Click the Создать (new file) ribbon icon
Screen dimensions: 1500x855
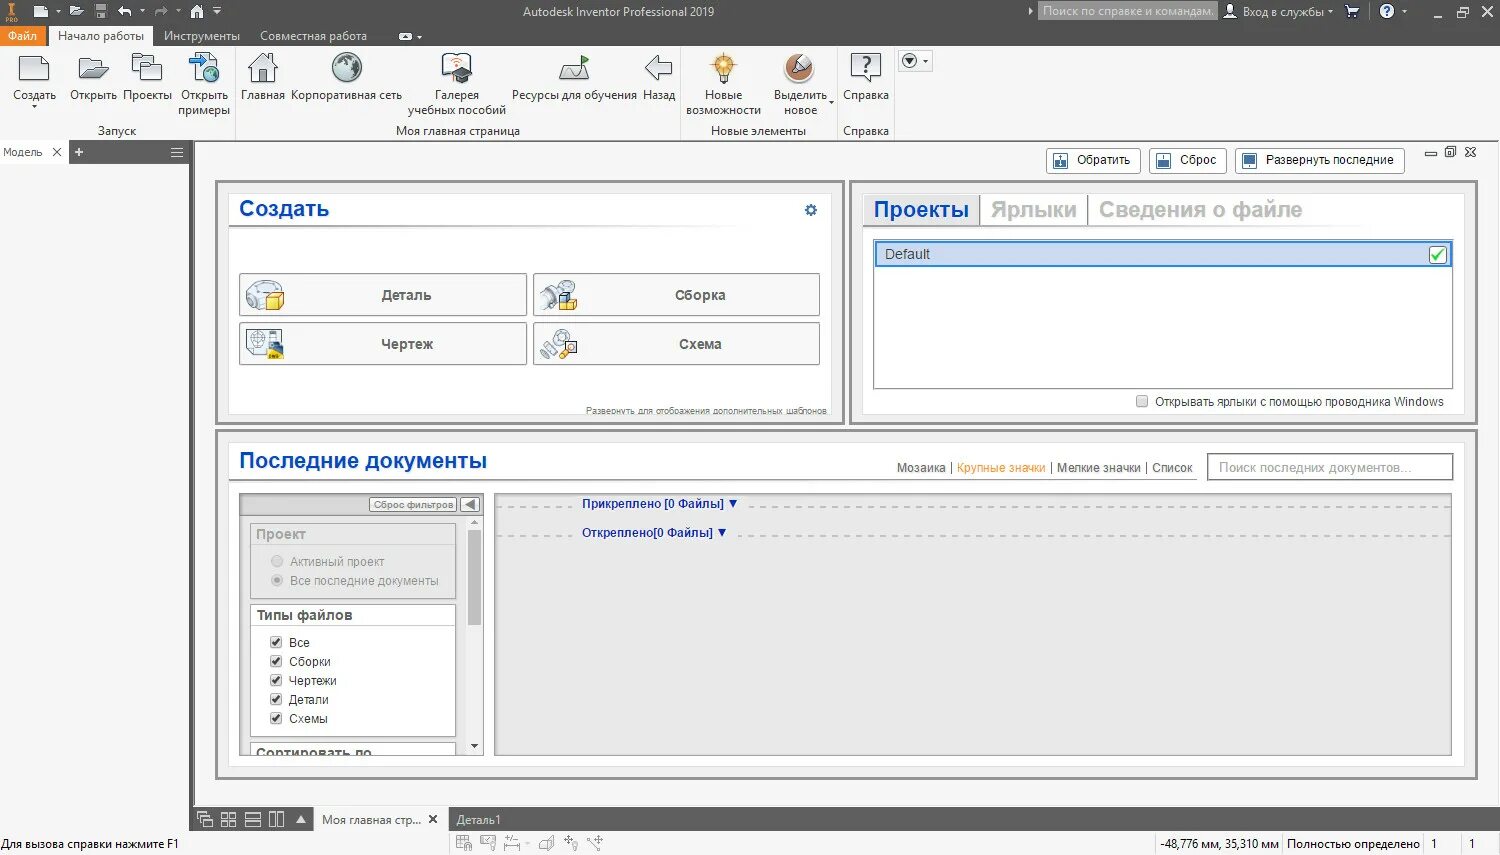pyautogui.click(x=34, y=69)
